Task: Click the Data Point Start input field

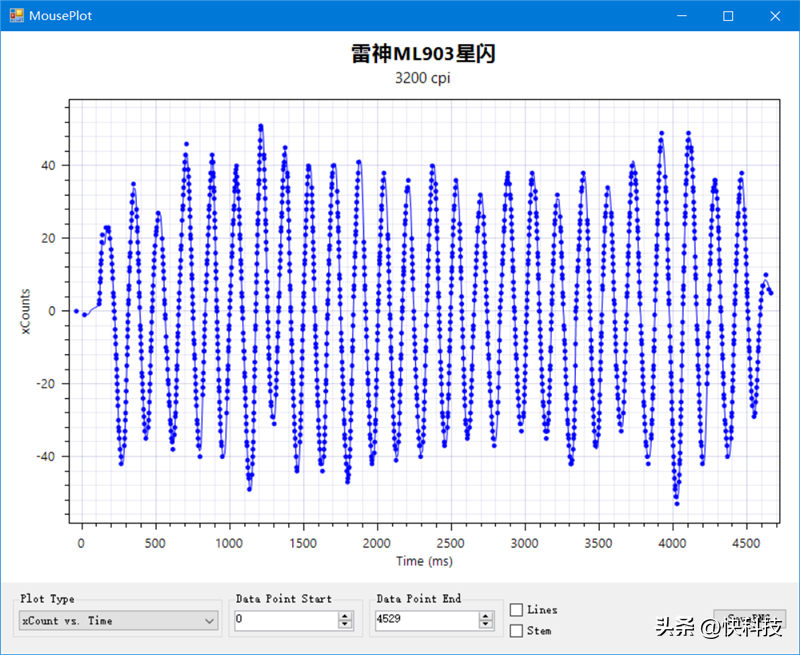Action: tap(286, 620)
